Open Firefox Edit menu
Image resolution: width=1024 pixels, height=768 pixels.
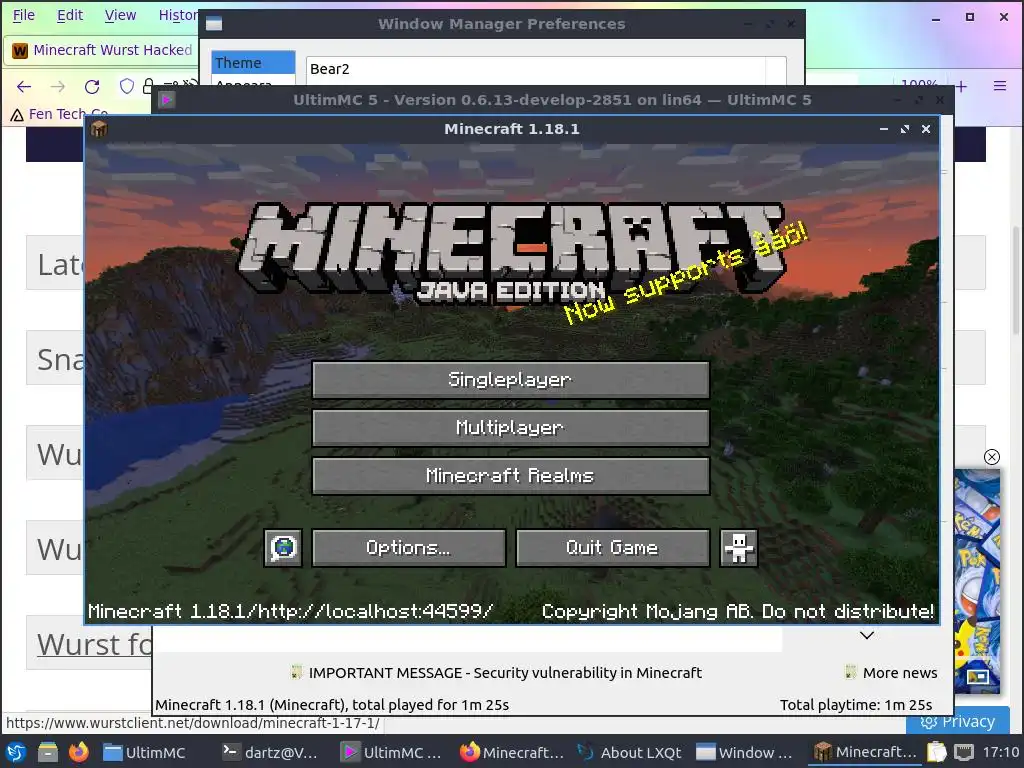click(x=70, y=15)
